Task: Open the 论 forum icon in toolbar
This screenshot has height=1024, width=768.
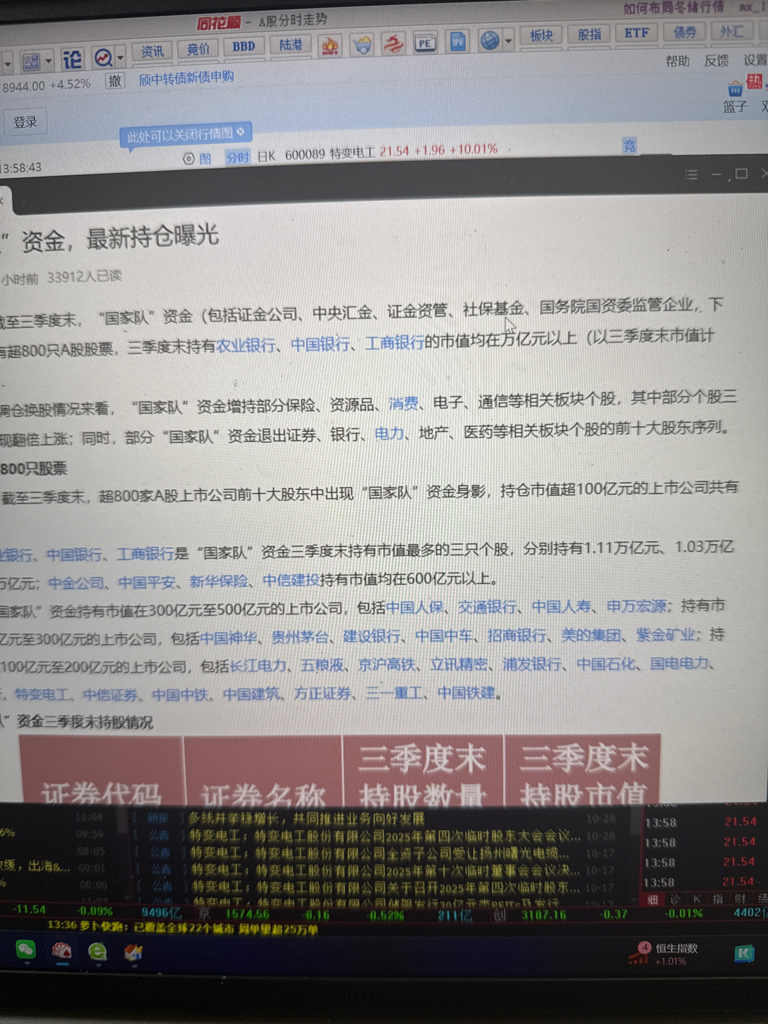Action: (72, 59)
